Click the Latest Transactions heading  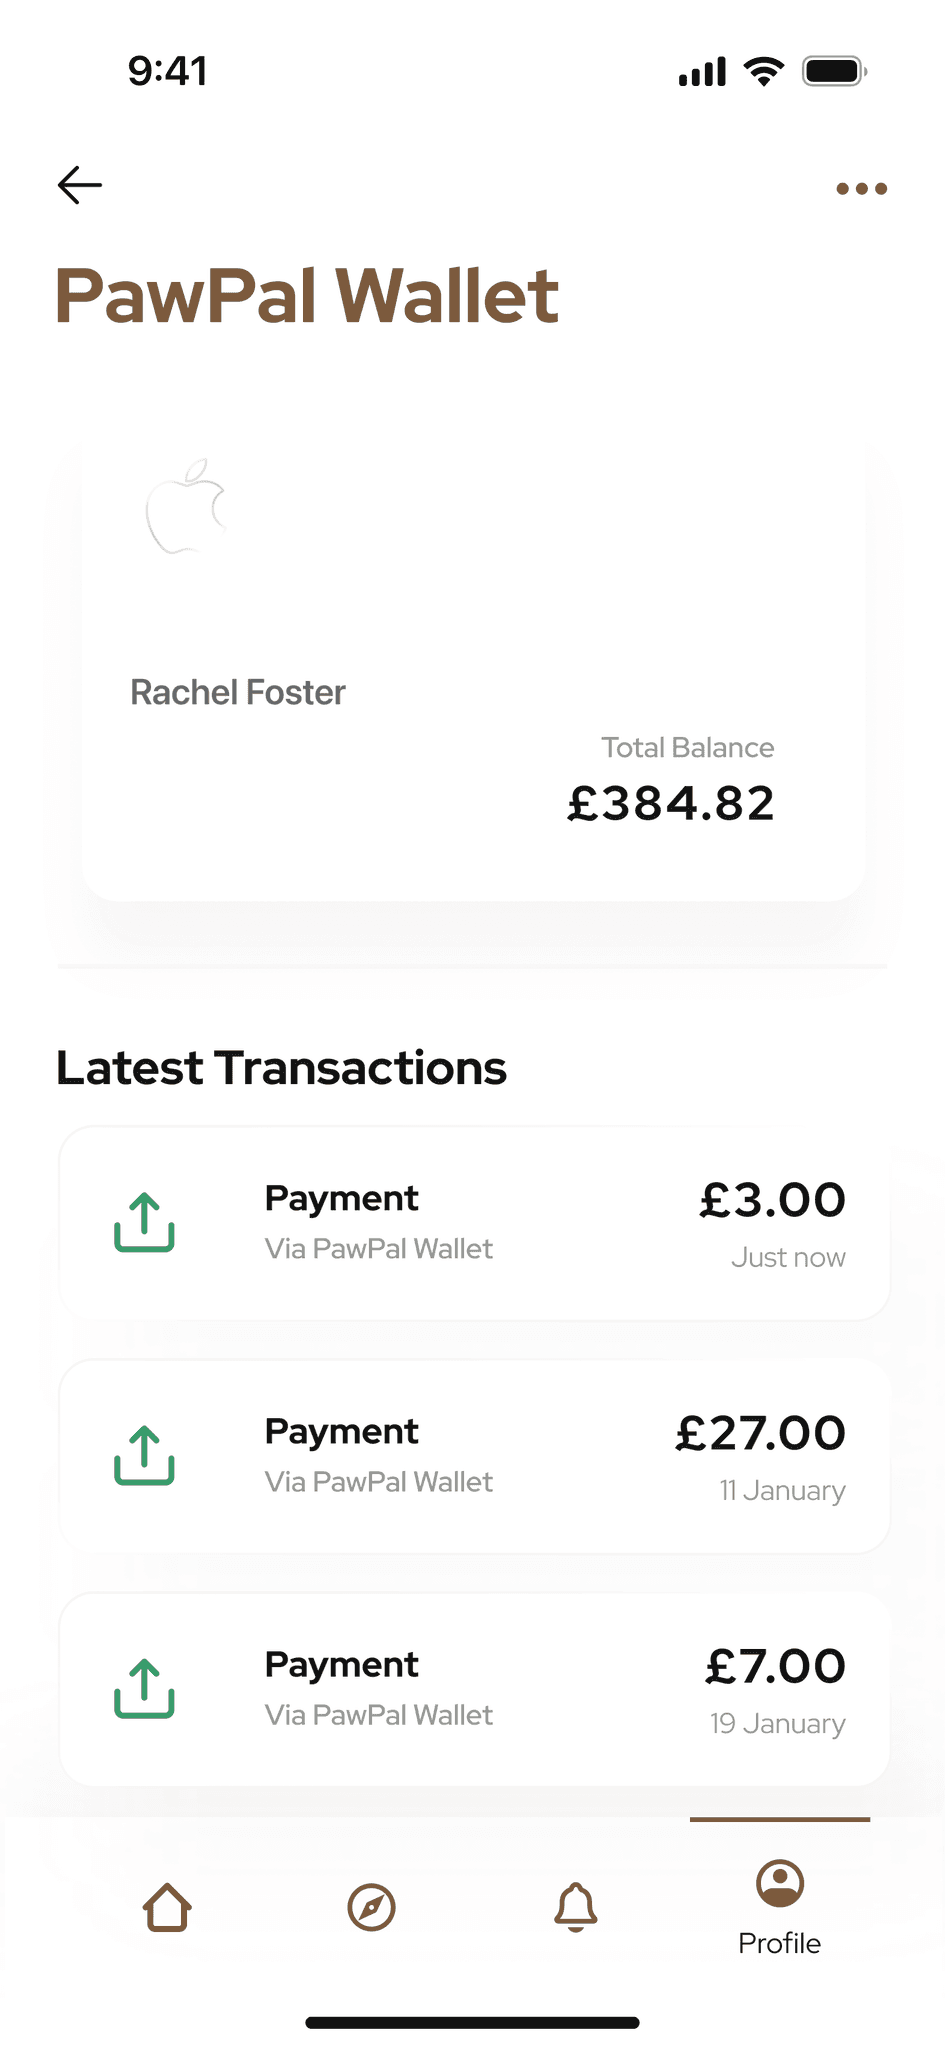point(282,1068)
